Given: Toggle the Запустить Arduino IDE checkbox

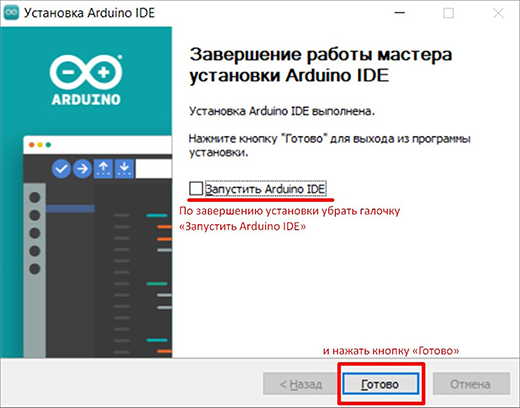Looking at the screenshot, I should 196,188.
